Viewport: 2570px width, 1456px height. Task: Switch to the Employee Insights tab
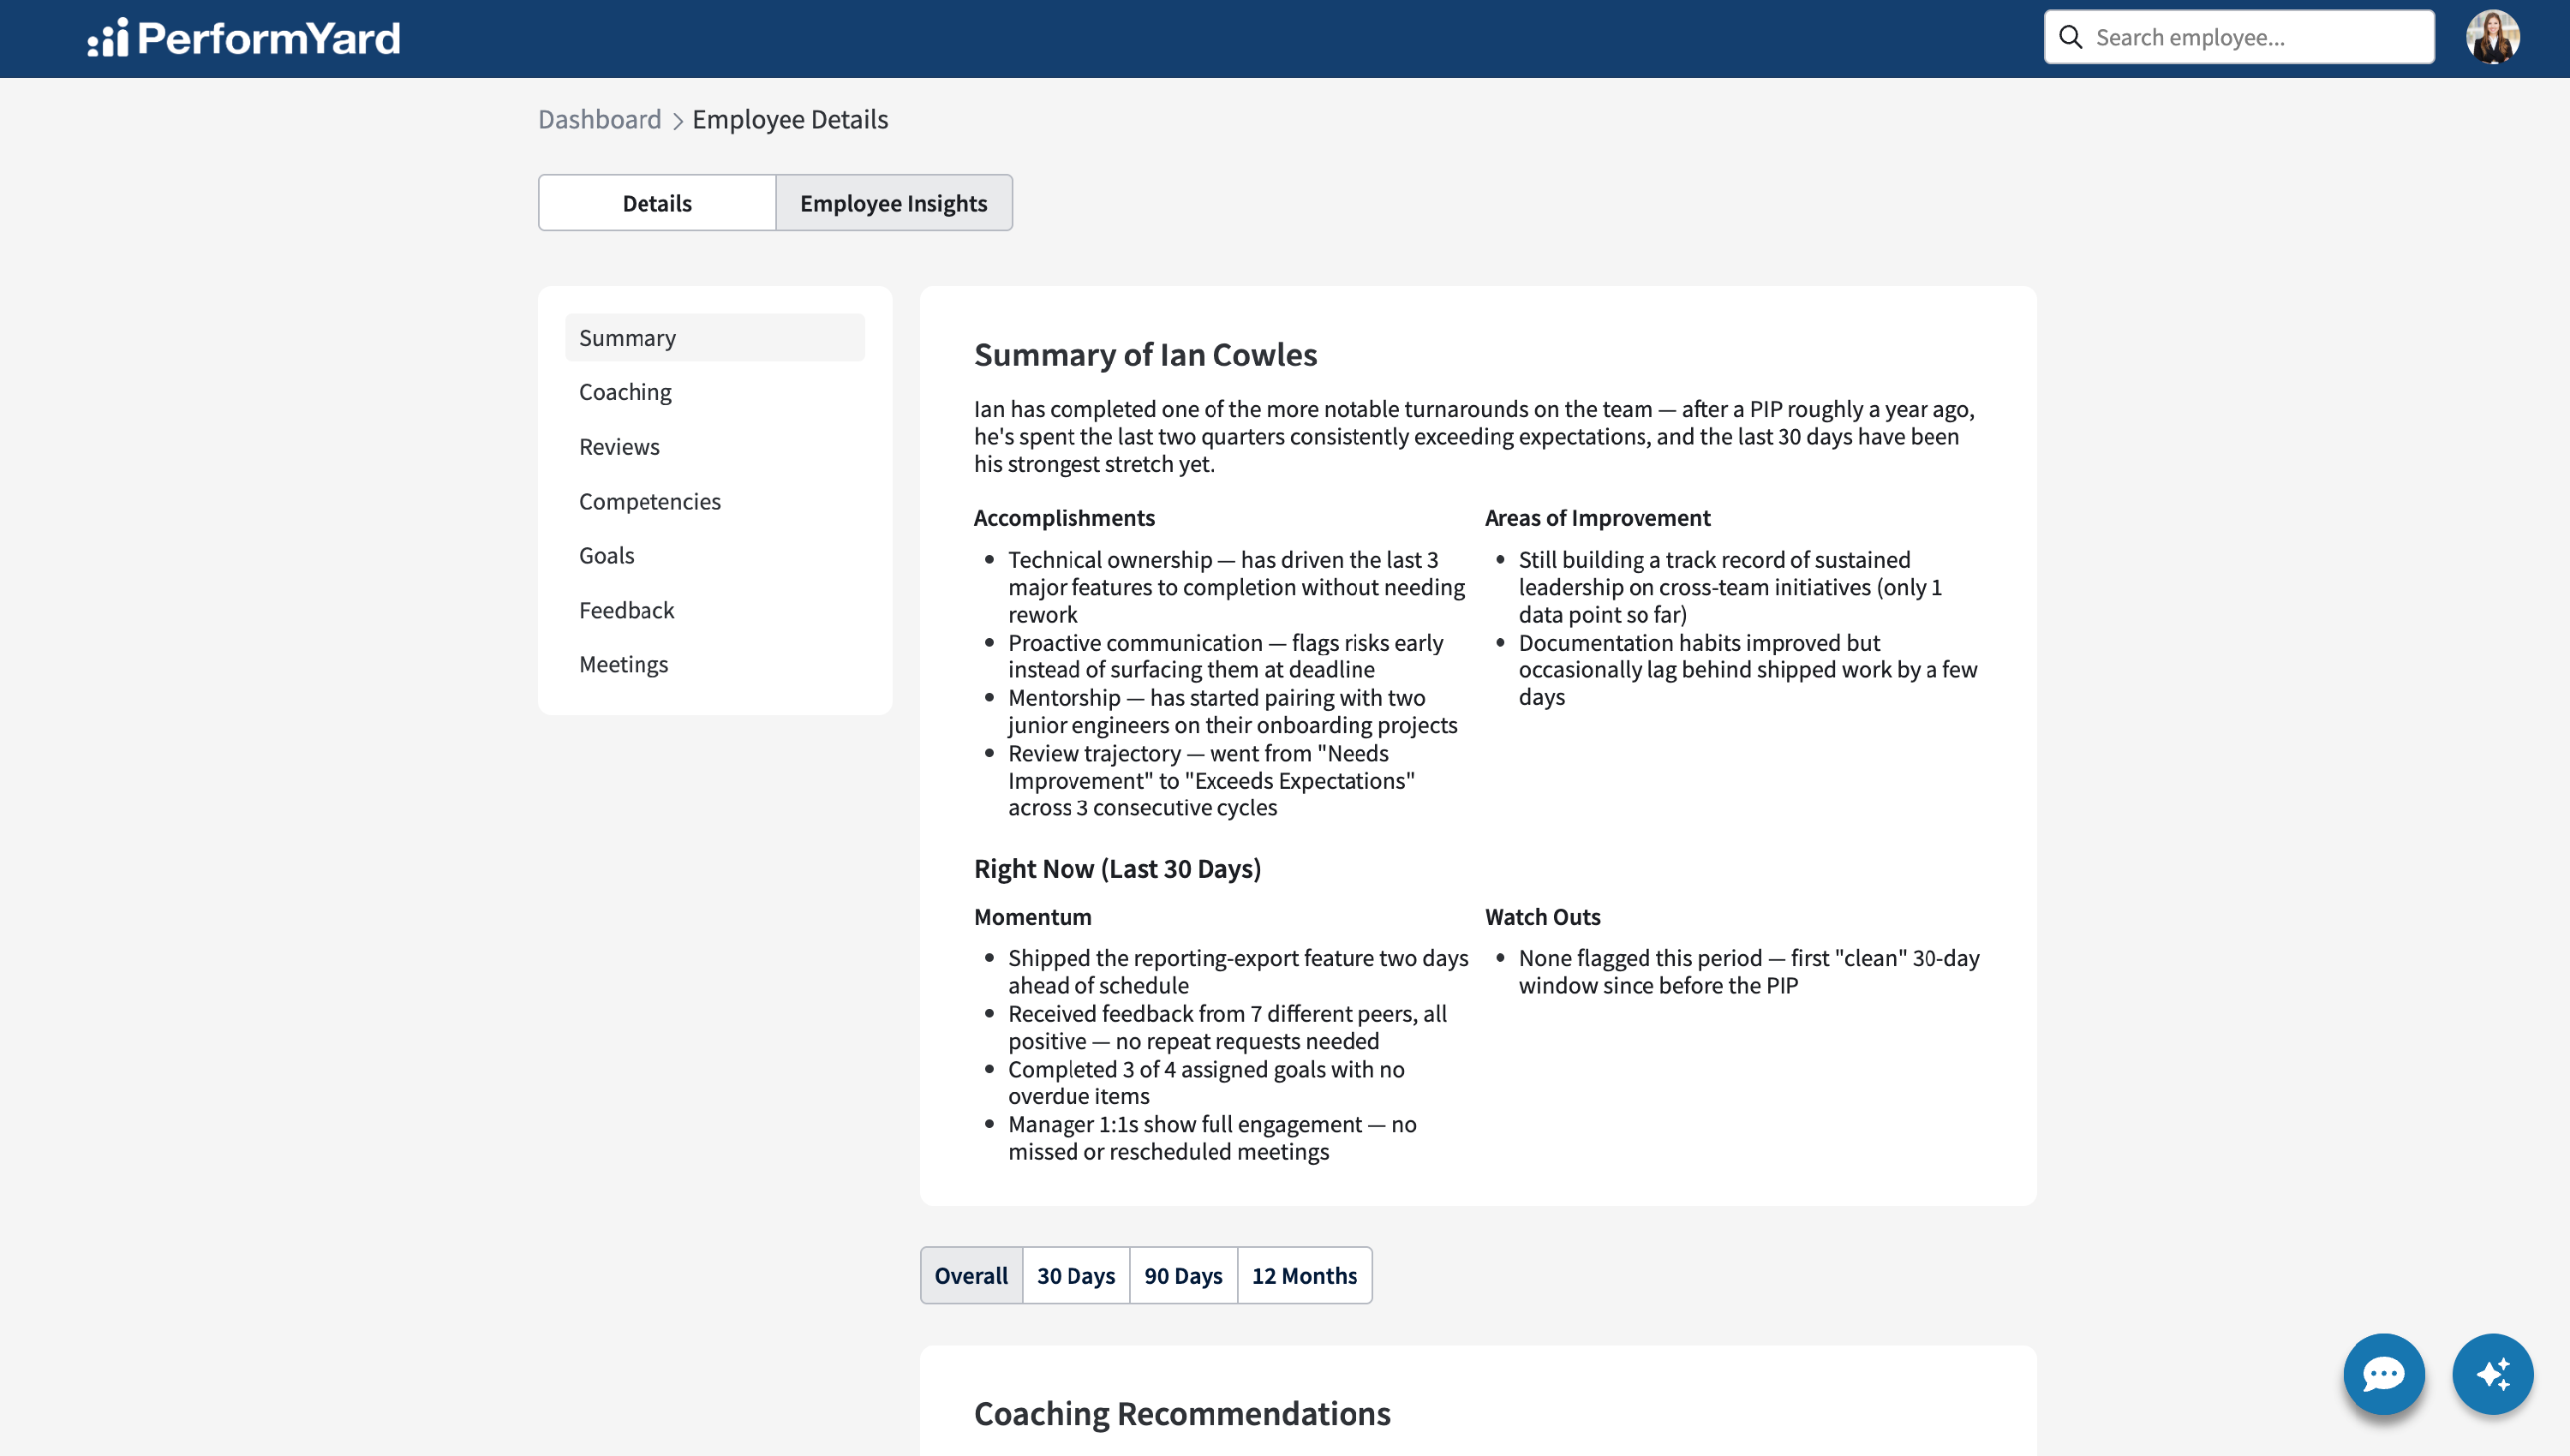click(893, 203)
